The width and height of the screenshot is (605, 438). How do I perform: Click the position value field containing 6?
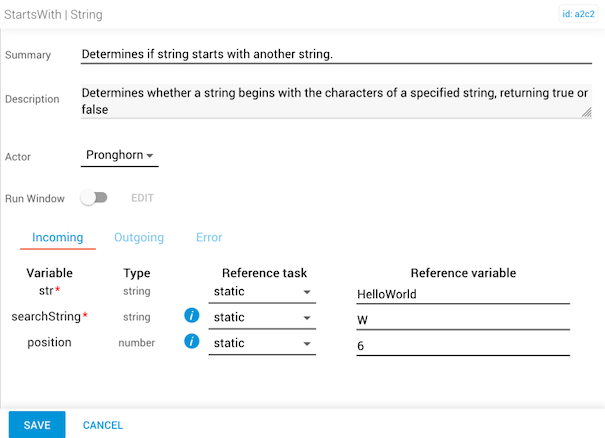pyautogui.click(x=462, y=344)
